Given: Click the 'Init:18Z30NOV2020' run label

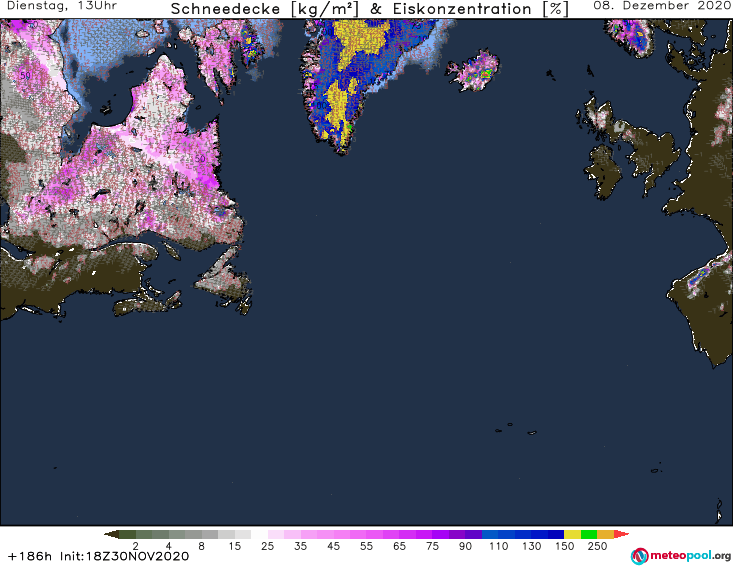Looking at the screenshot, I should click(x=124, y=556).
